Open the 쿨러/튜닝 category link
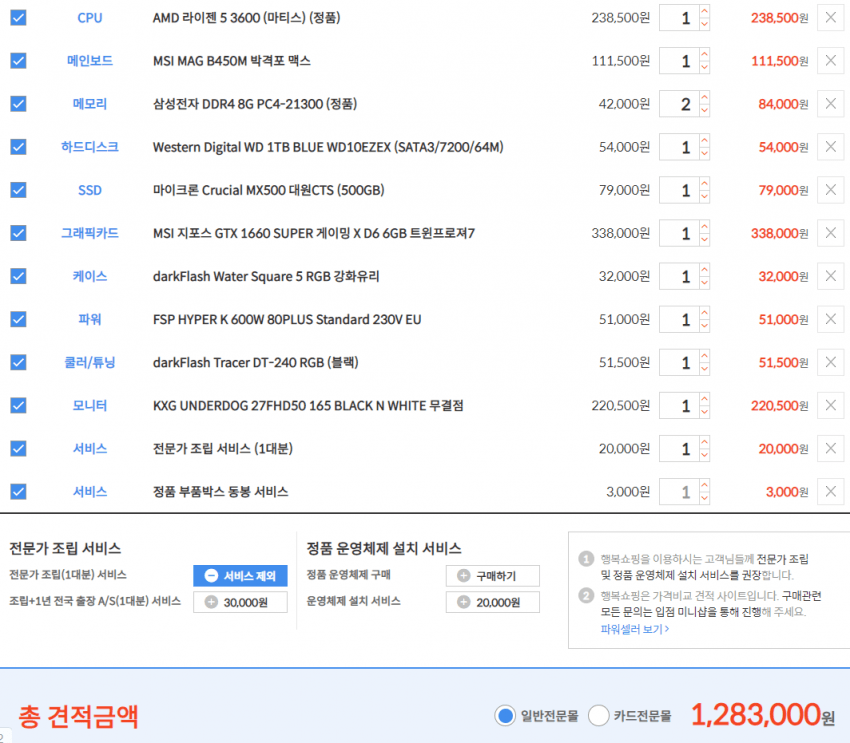The height and width of the screenshot is (743, 850). tap(89, 363)
